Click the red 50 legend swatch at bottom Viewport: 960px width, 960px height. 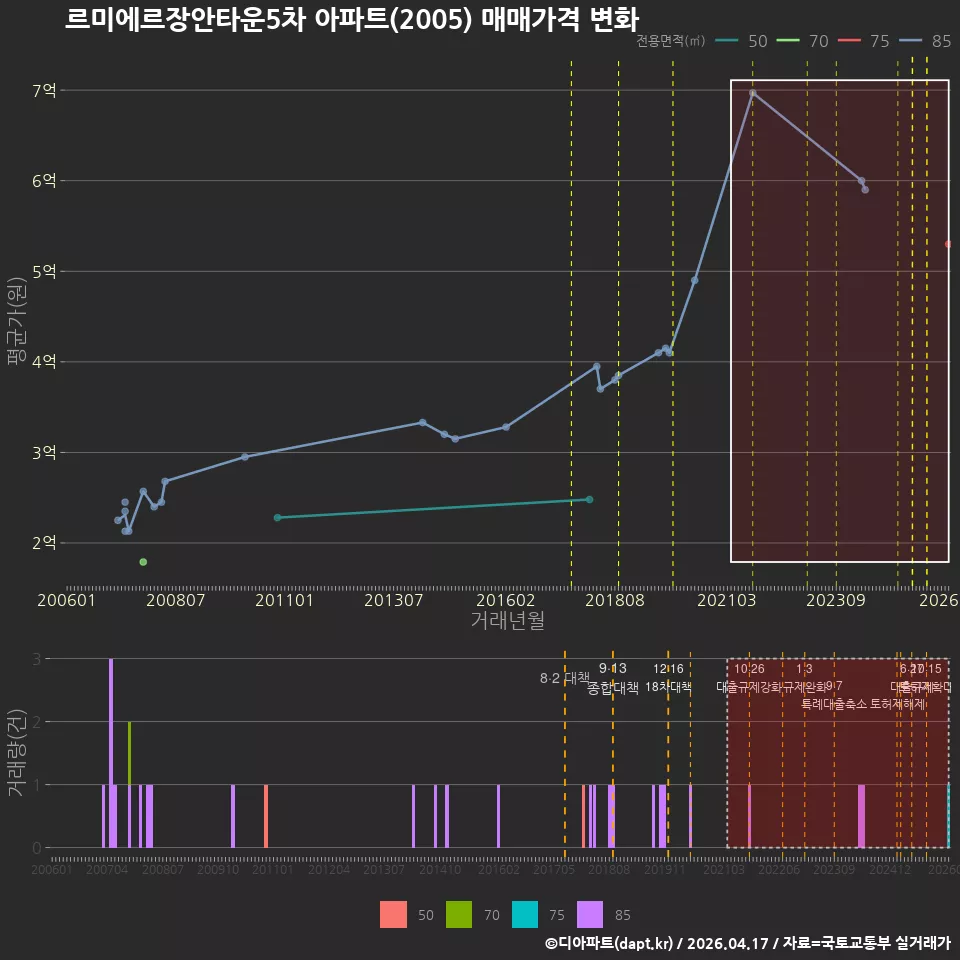point(393,915)
